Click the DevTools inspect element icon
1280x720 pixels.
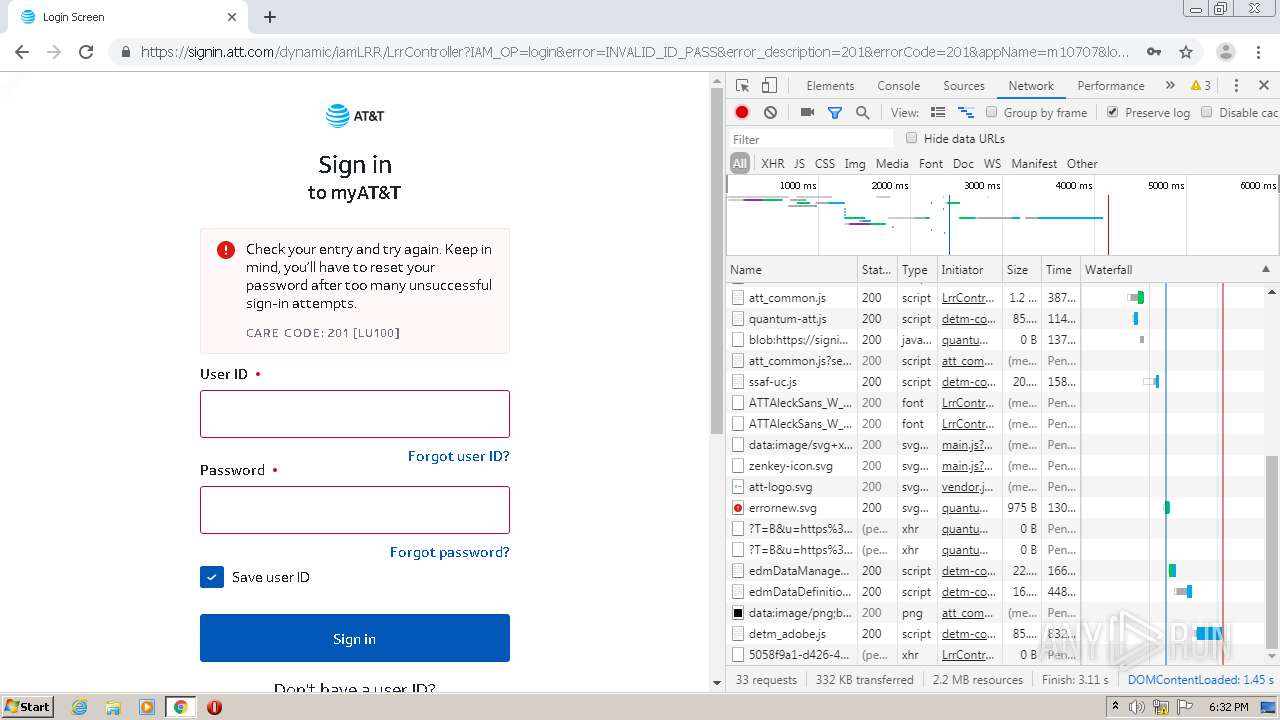pos(742,86)
